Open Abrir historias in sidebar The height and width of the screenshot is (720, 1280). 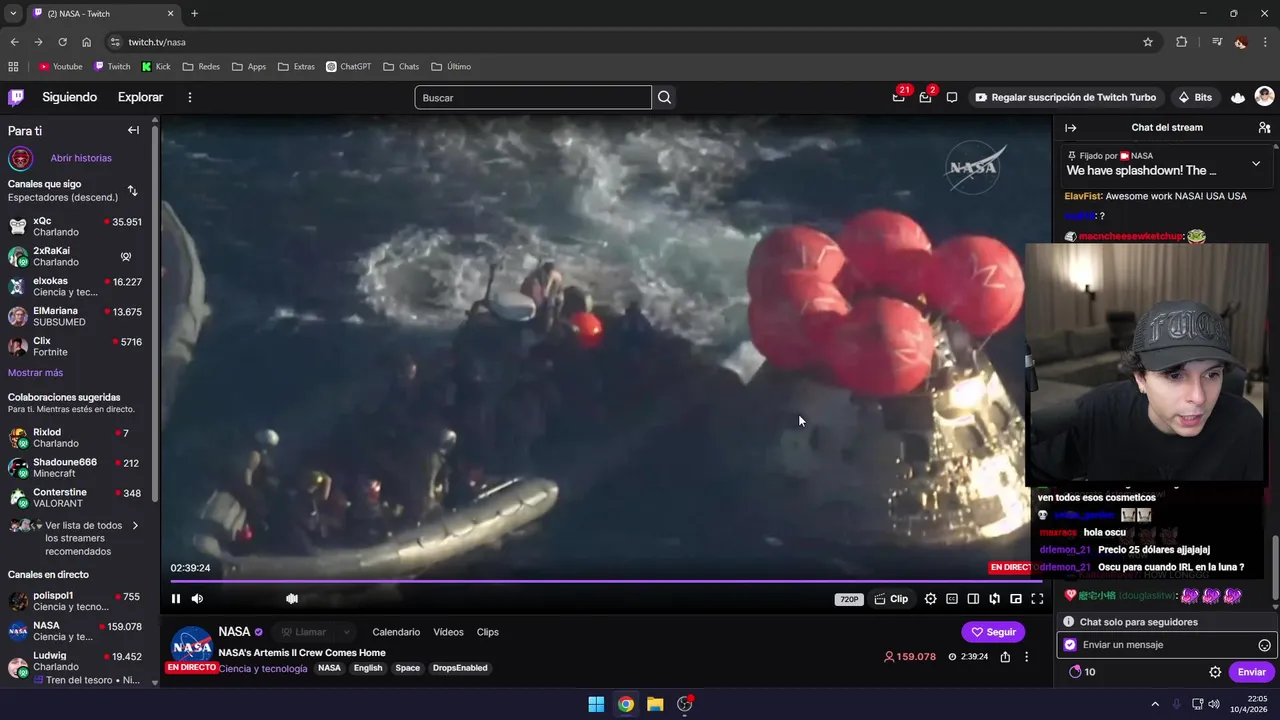[81, 158]
